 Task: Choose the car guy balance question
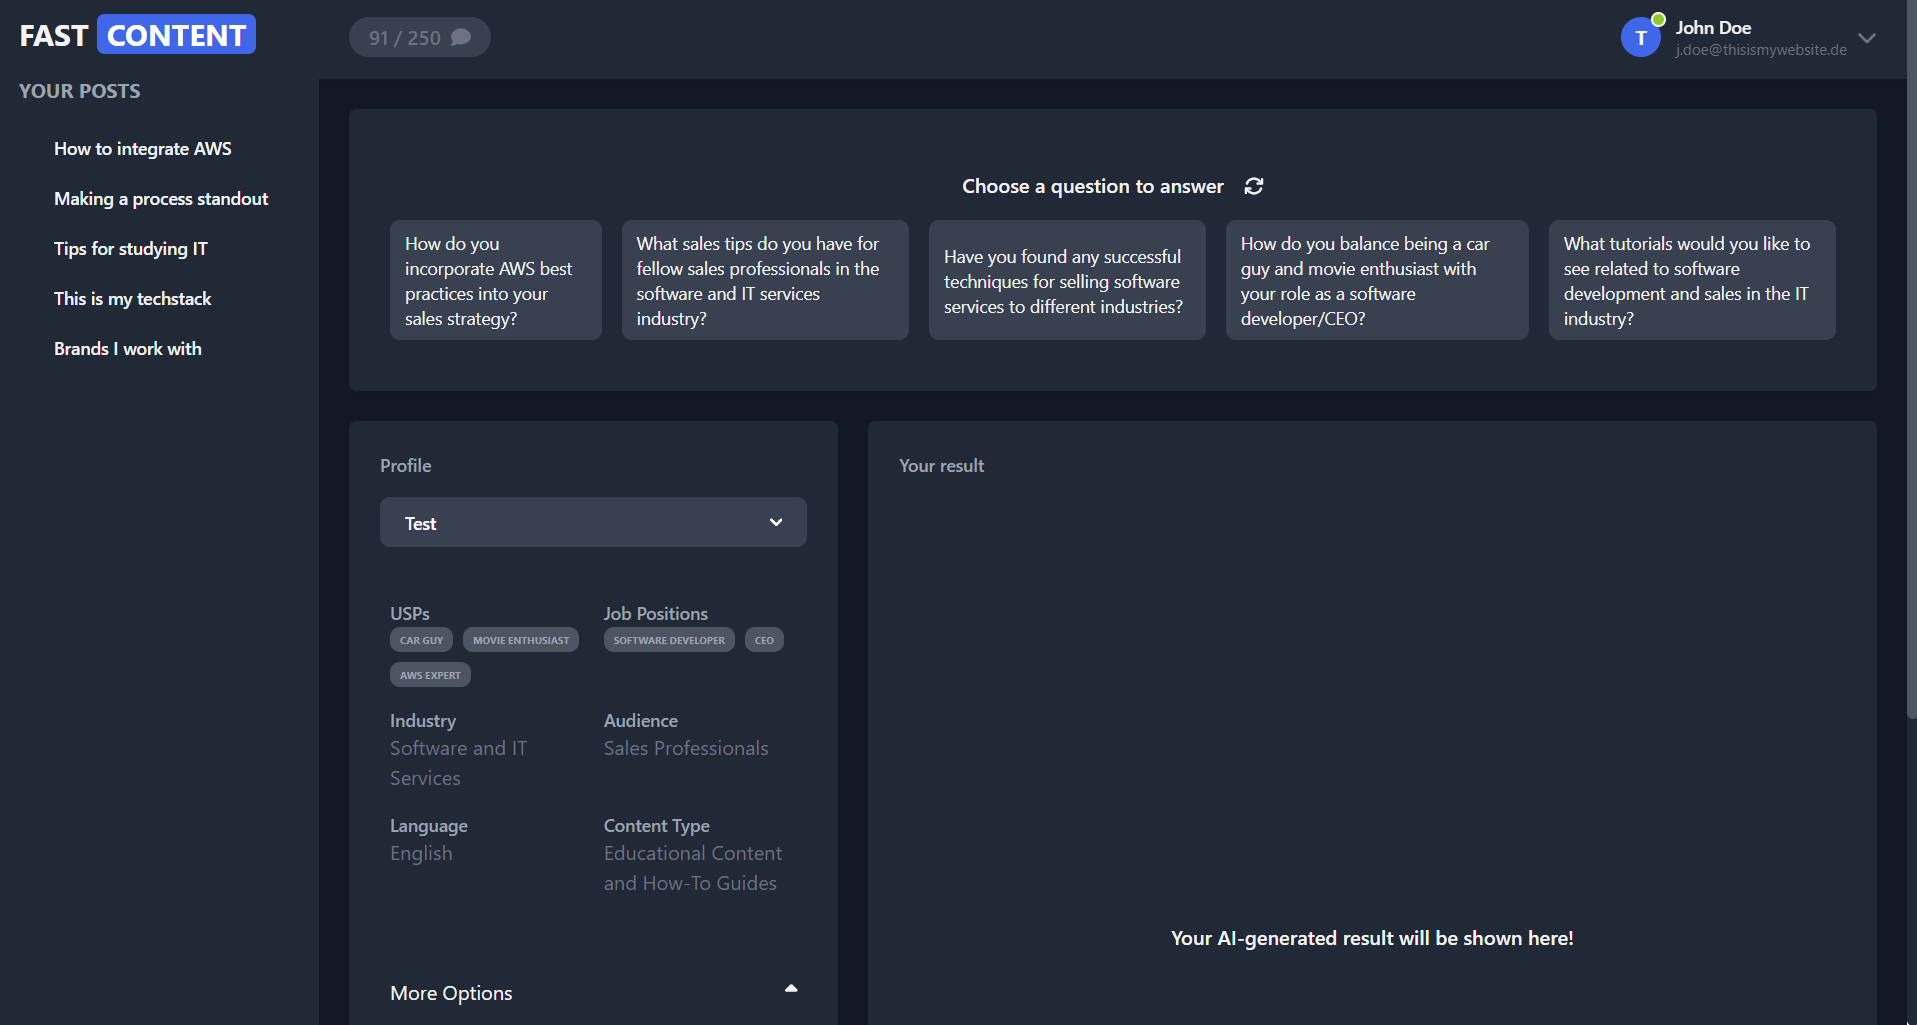(1376, 281)
